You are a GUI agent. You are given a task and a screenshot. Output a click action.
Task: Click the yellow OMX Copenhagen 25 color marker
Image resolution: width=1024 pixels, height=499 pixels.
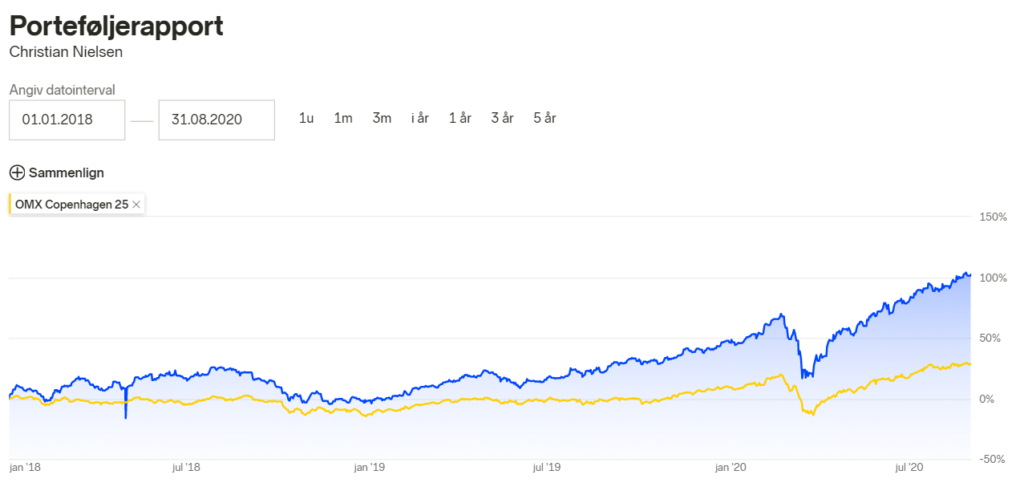(x=10, y=204)
